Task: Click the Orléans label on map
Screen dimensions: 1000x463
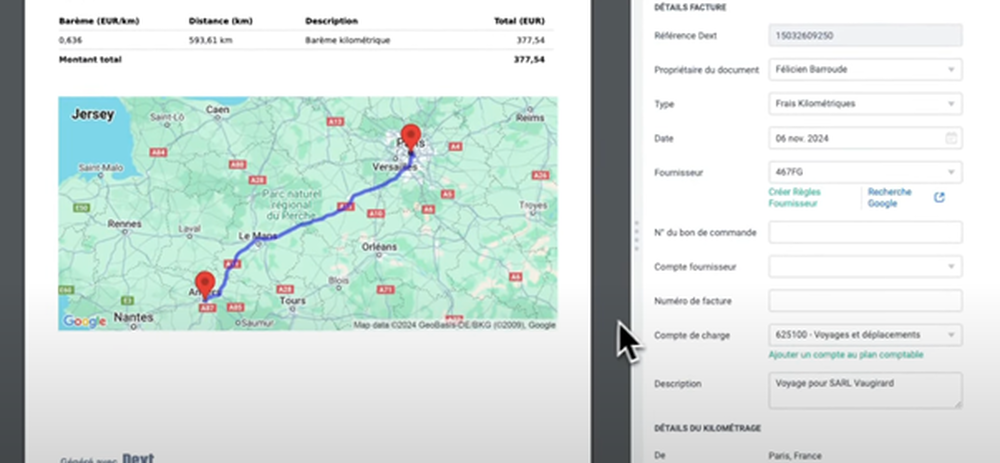Action: pos(379,247)
